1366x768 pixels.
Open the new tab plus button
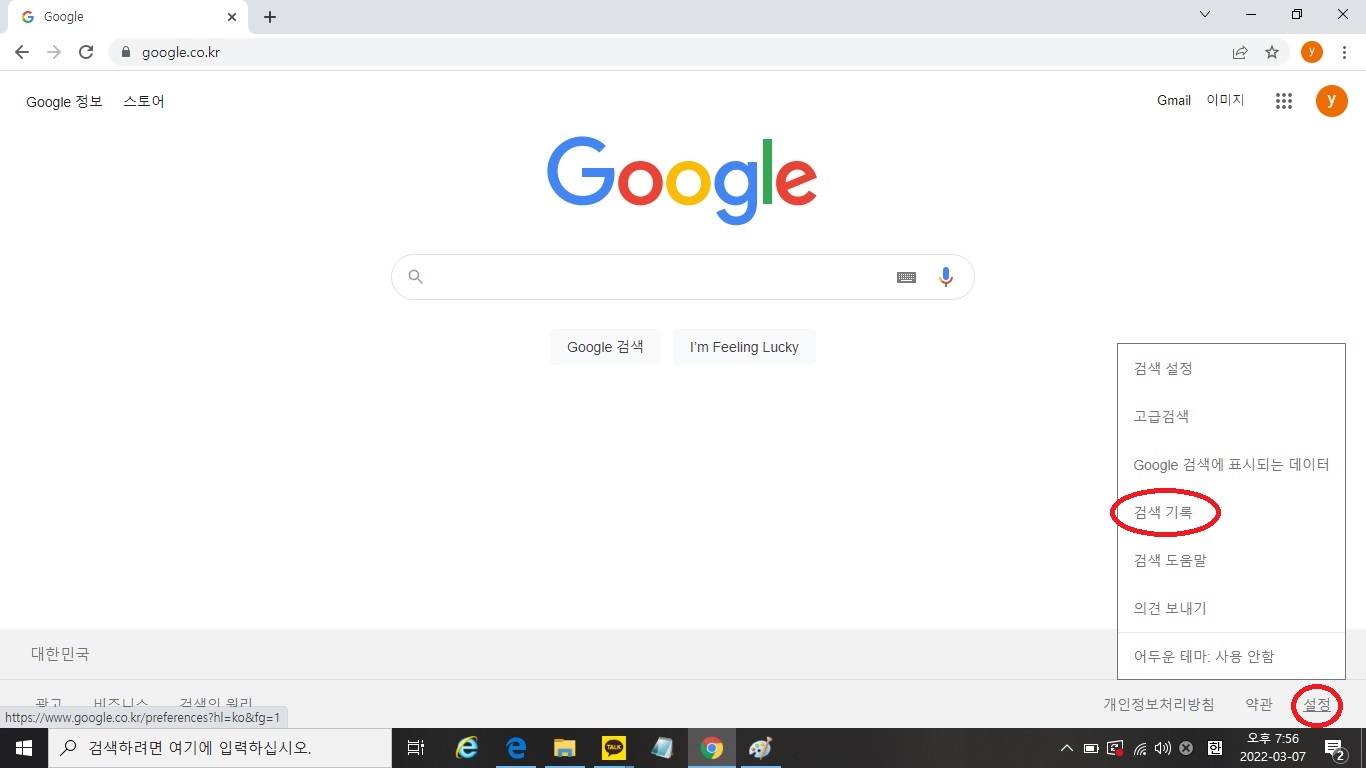point(270,17)
